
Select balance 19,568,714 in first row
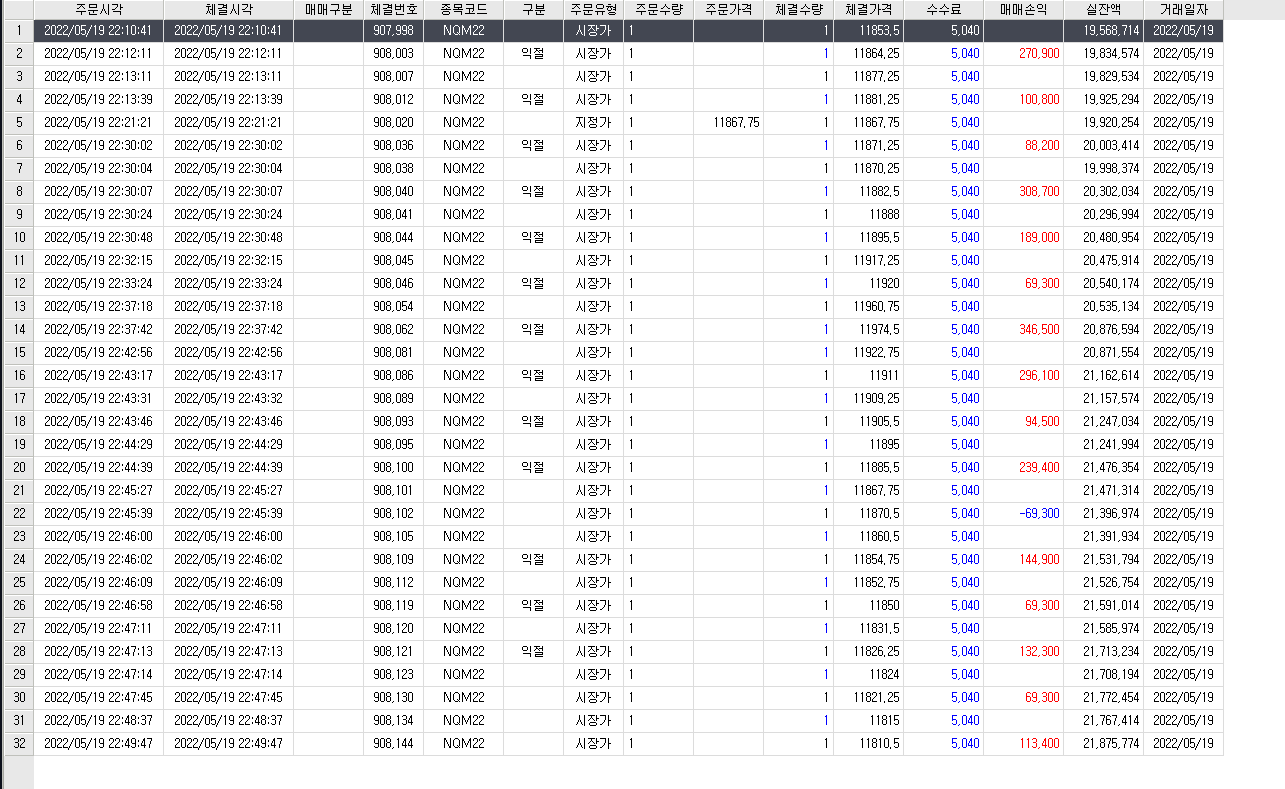1111,30
